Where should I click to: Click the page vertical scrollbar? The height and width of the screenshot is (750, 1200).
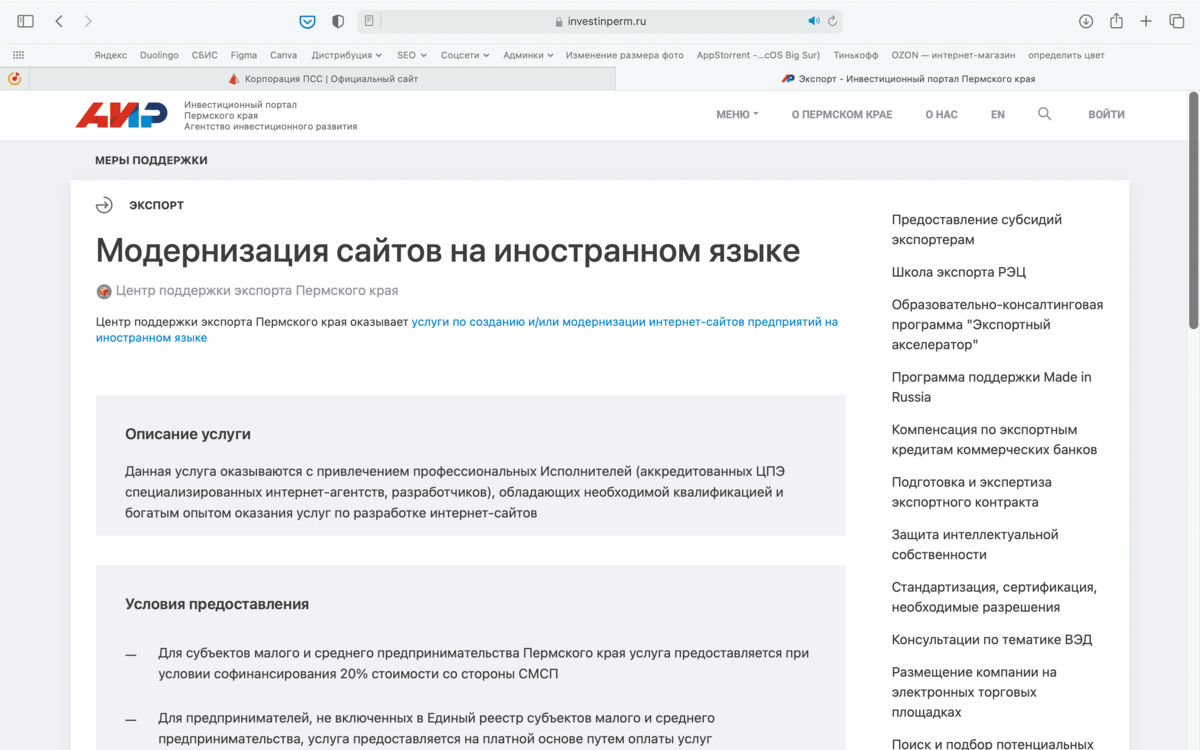pos(1193,210)
